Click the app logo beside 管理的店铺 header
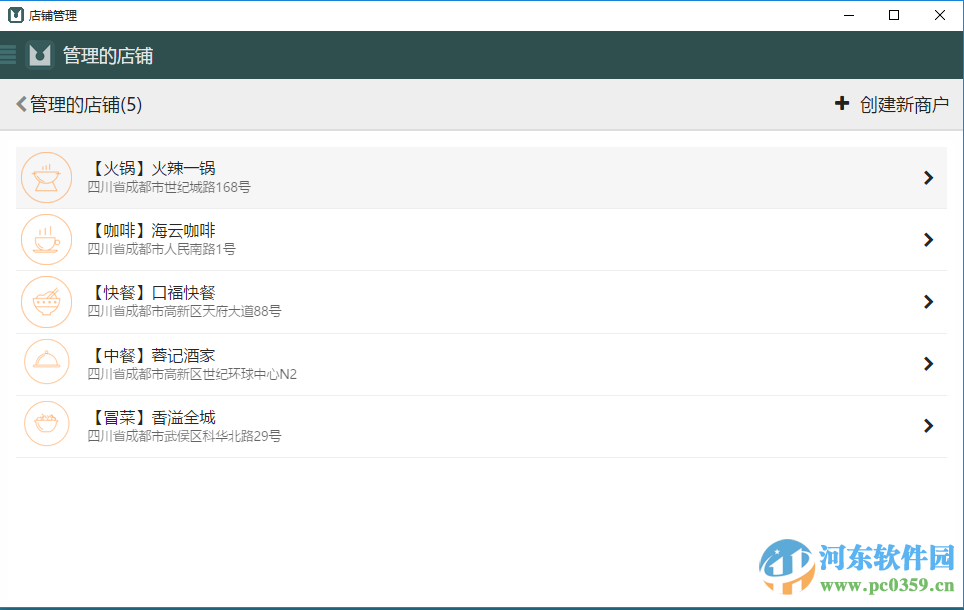The width and height of the screenshot is (964, 610). pyautogui.click(x=40, y=55)
